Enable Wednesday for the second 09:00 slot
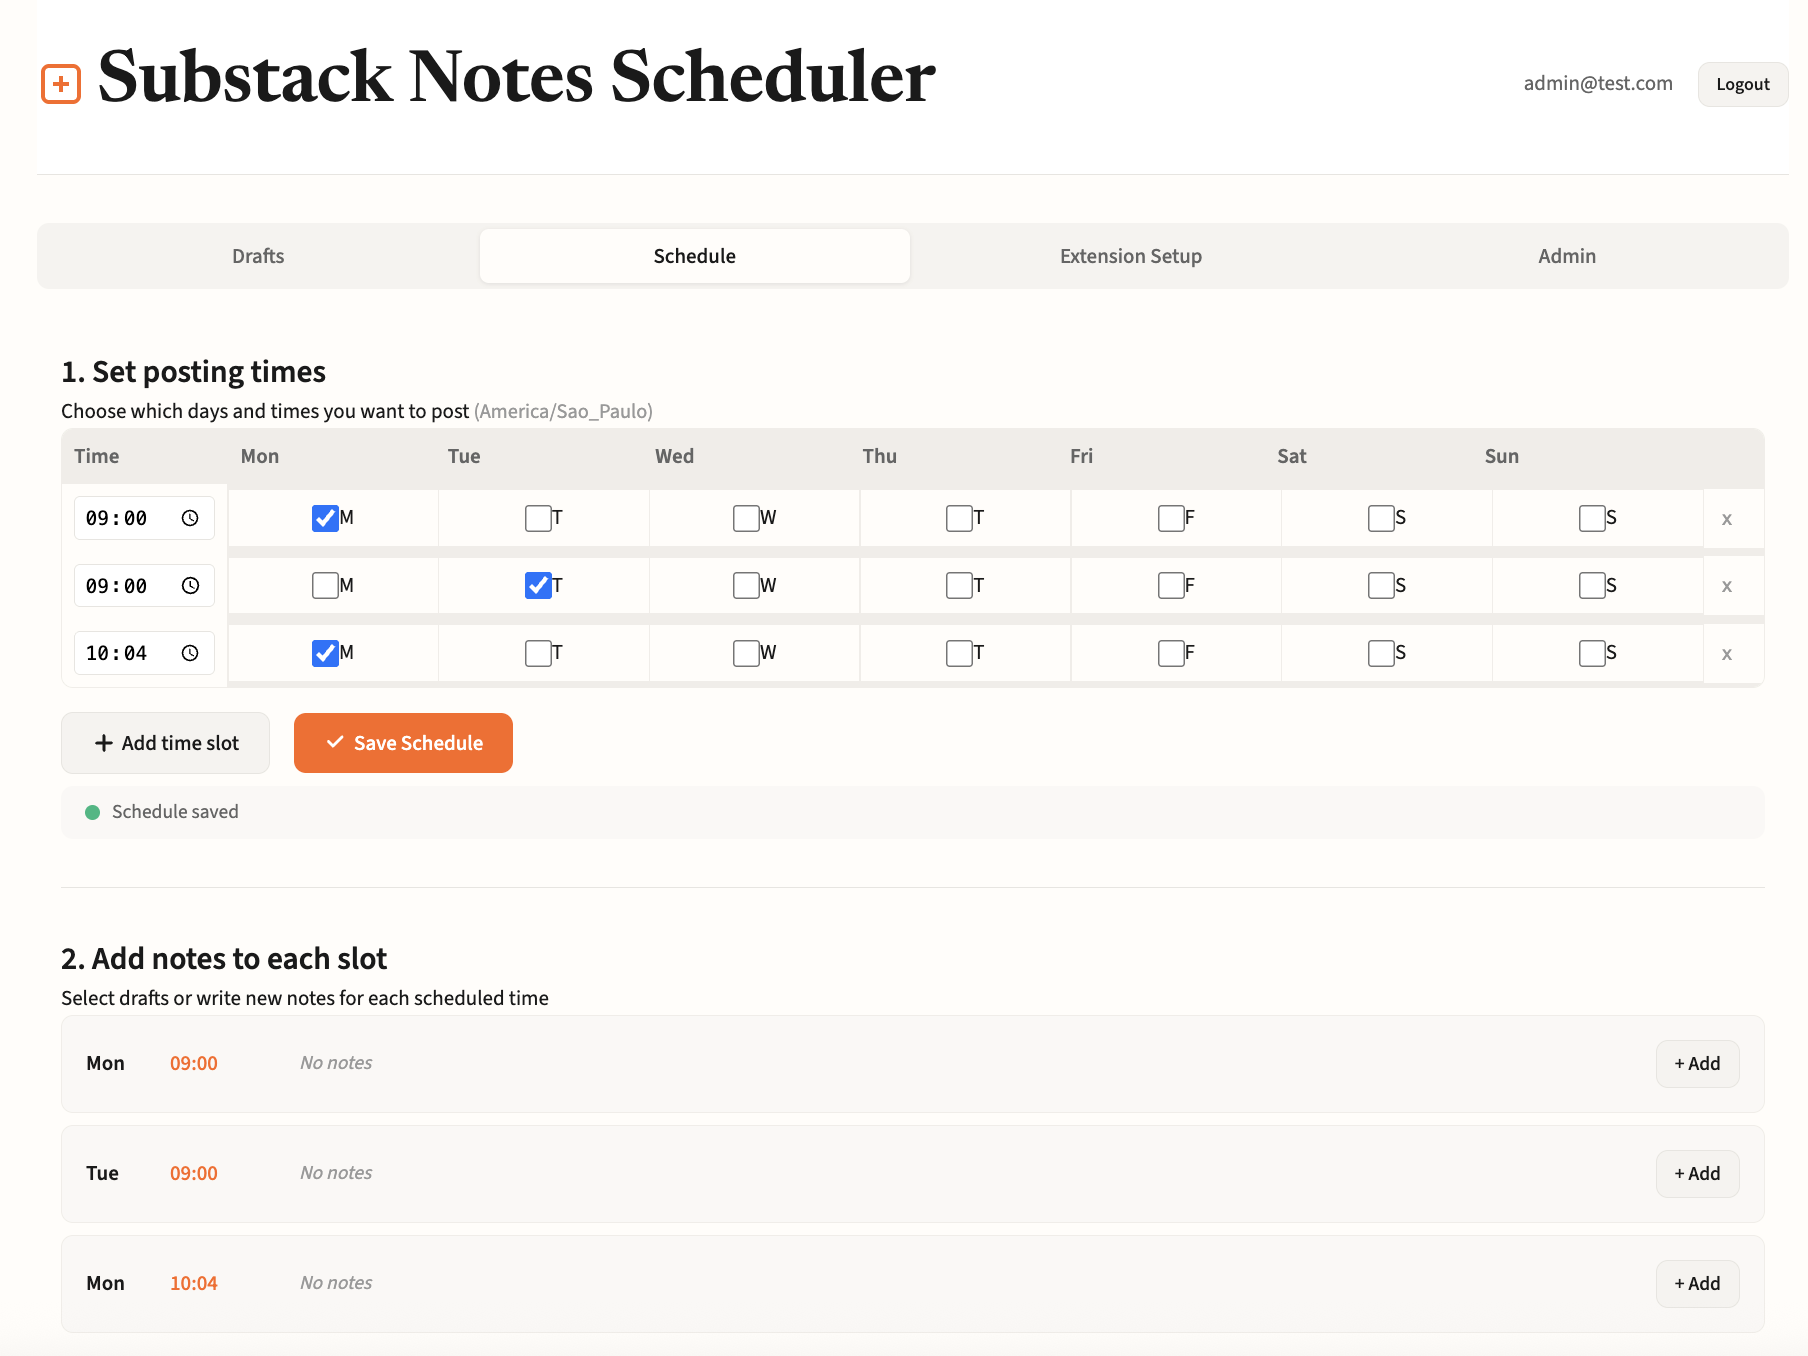The width and height of the screenshot is (1808, 1356). click(x=746, y=586)
